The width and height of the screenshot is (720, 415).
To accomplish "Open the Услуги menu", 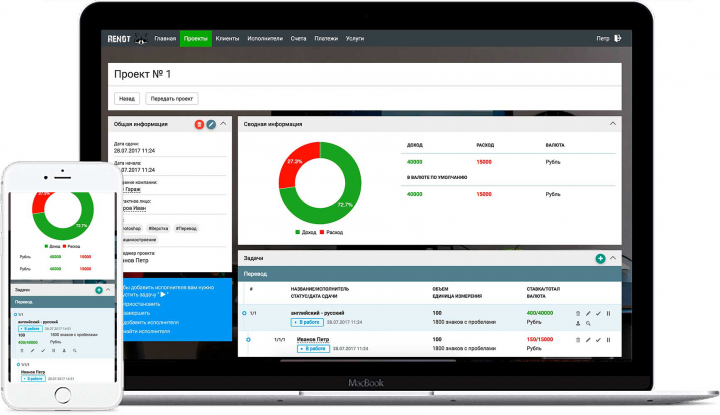I will point(354,39).
